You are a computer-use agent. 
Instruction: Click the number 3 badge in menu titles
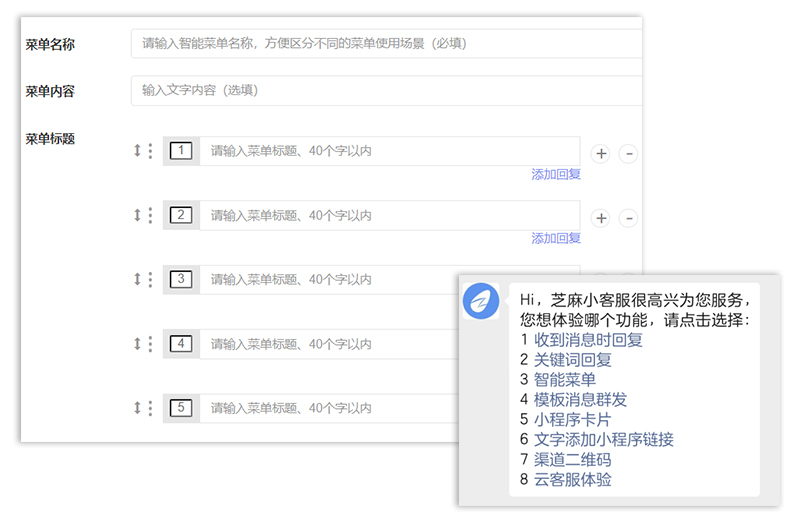tap(181, 279)
